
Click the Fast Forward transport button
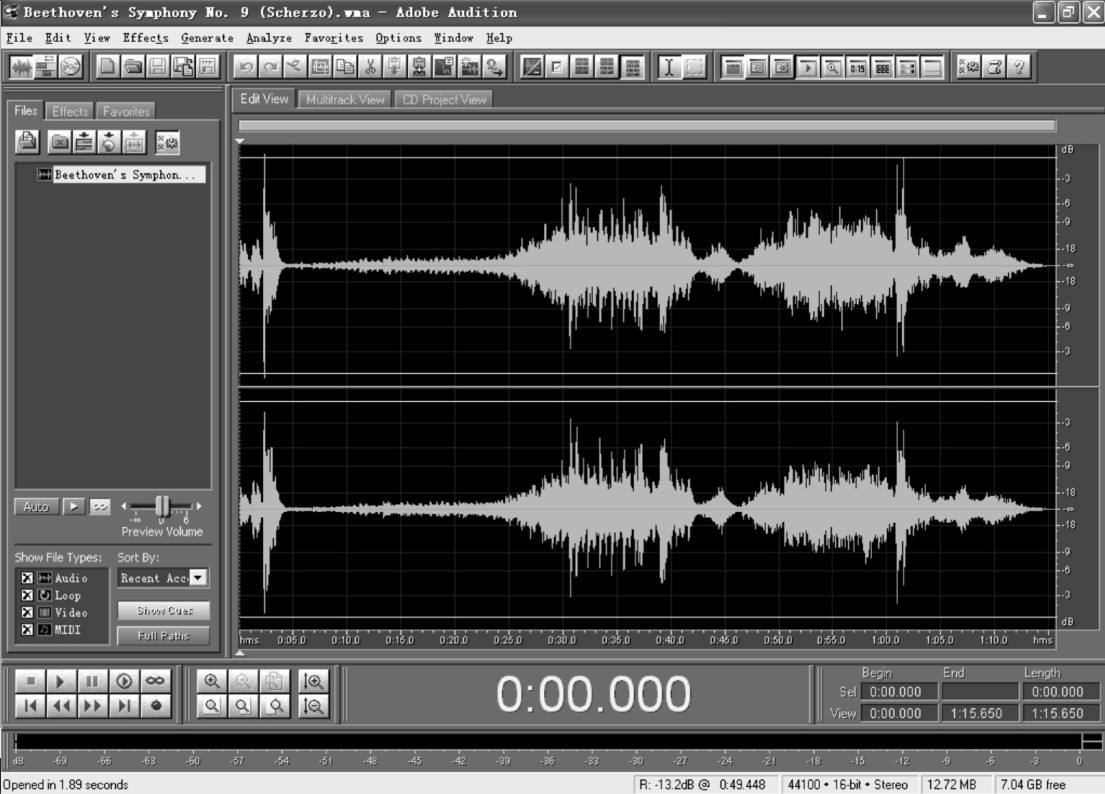pyautogui.click(x=92, y=705)
